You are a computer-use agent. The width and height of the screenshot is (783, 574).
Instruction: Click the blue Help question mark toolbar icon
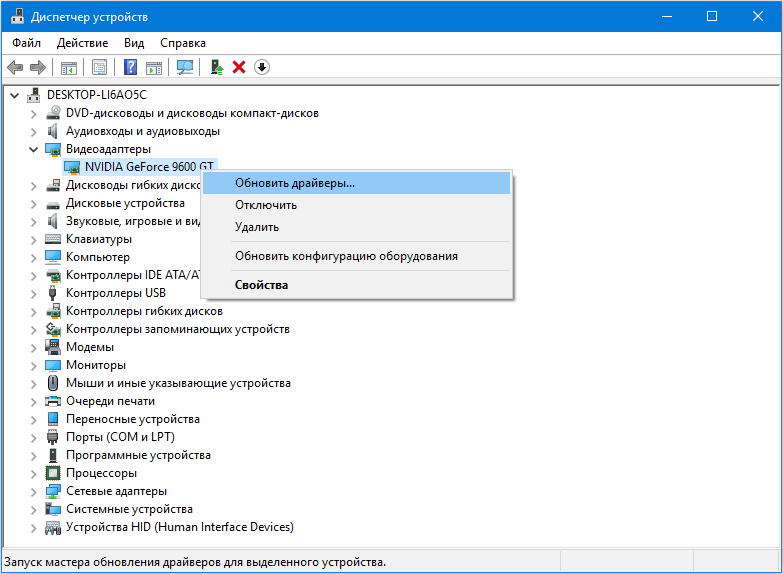click(x=130, y=67)
